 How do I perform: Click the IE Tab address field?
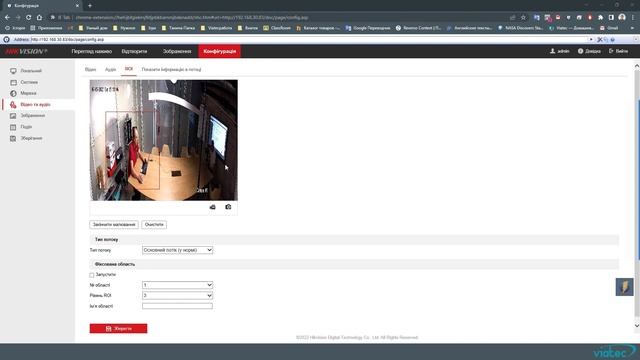[x=309, y=40]
